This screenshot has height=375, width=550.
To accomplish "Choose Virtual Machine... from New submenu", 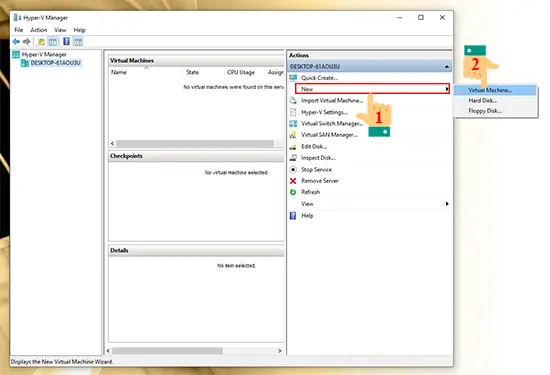I will [x=495, y=90].
